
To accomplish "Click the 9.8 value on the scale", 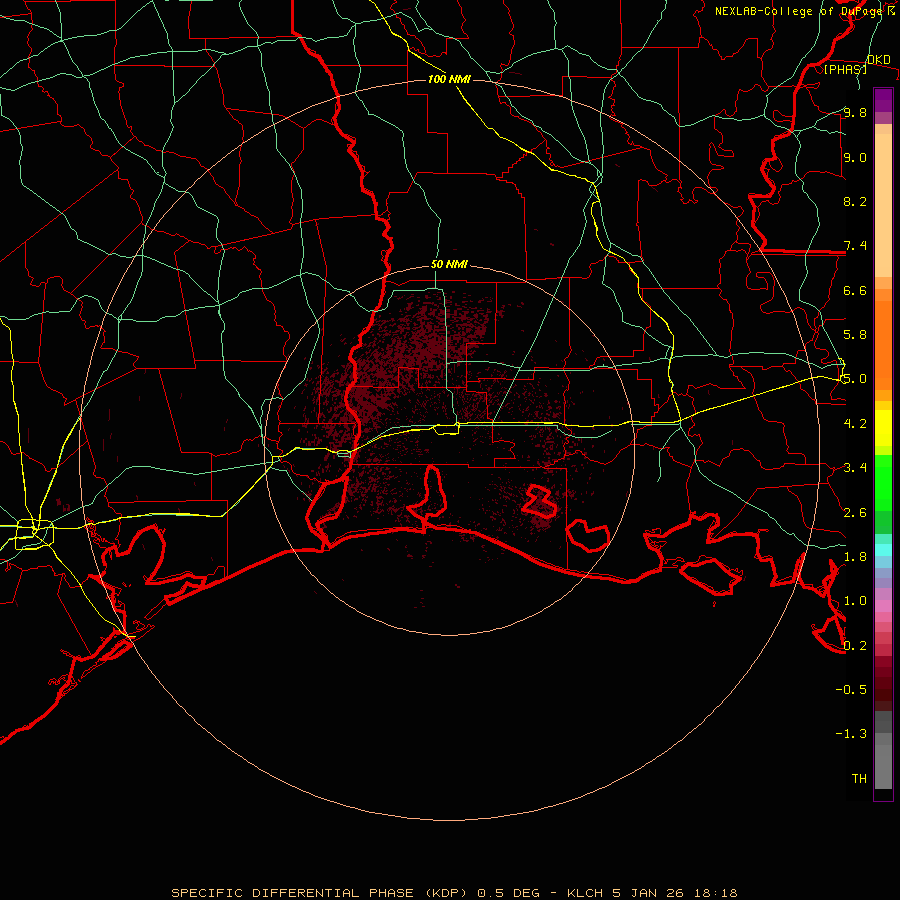I will [855, 112].
